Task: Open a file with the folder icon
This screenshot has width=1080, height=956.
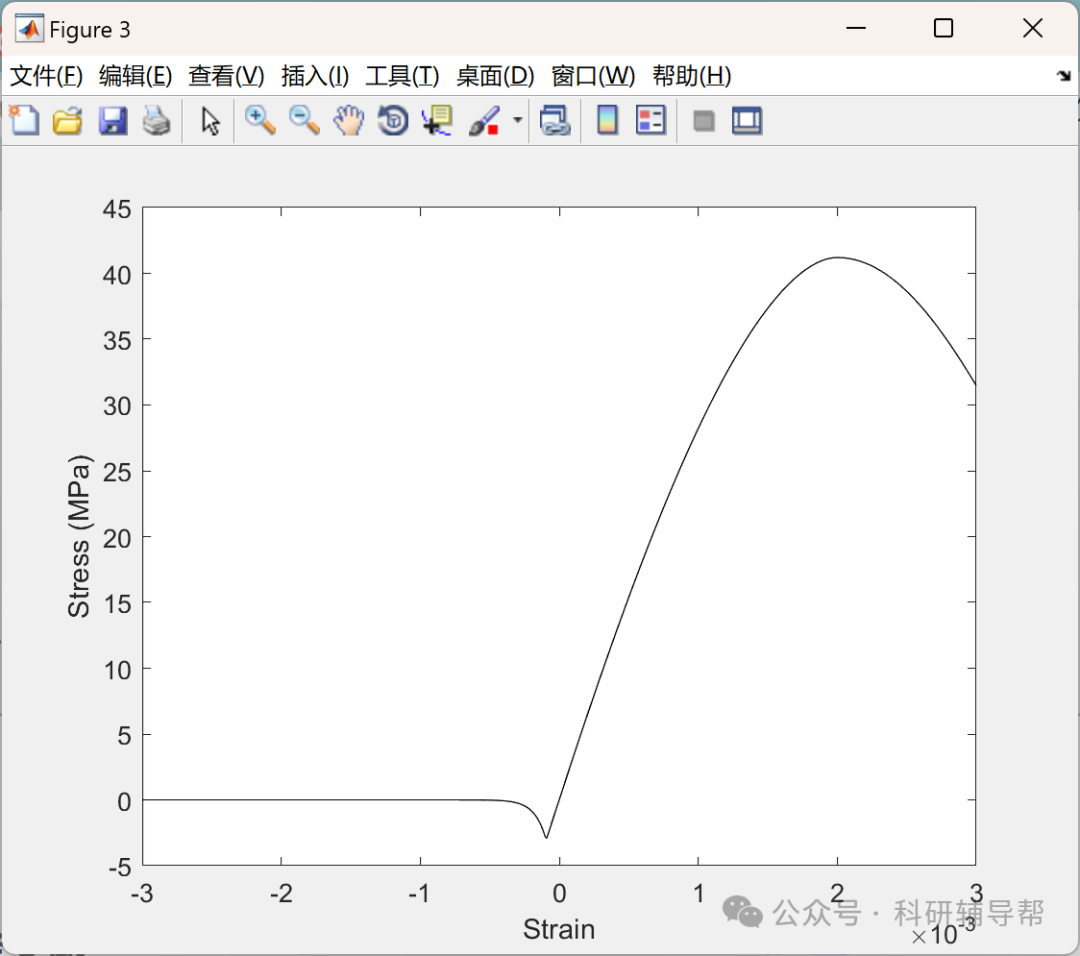Action: tap(68, 121)
